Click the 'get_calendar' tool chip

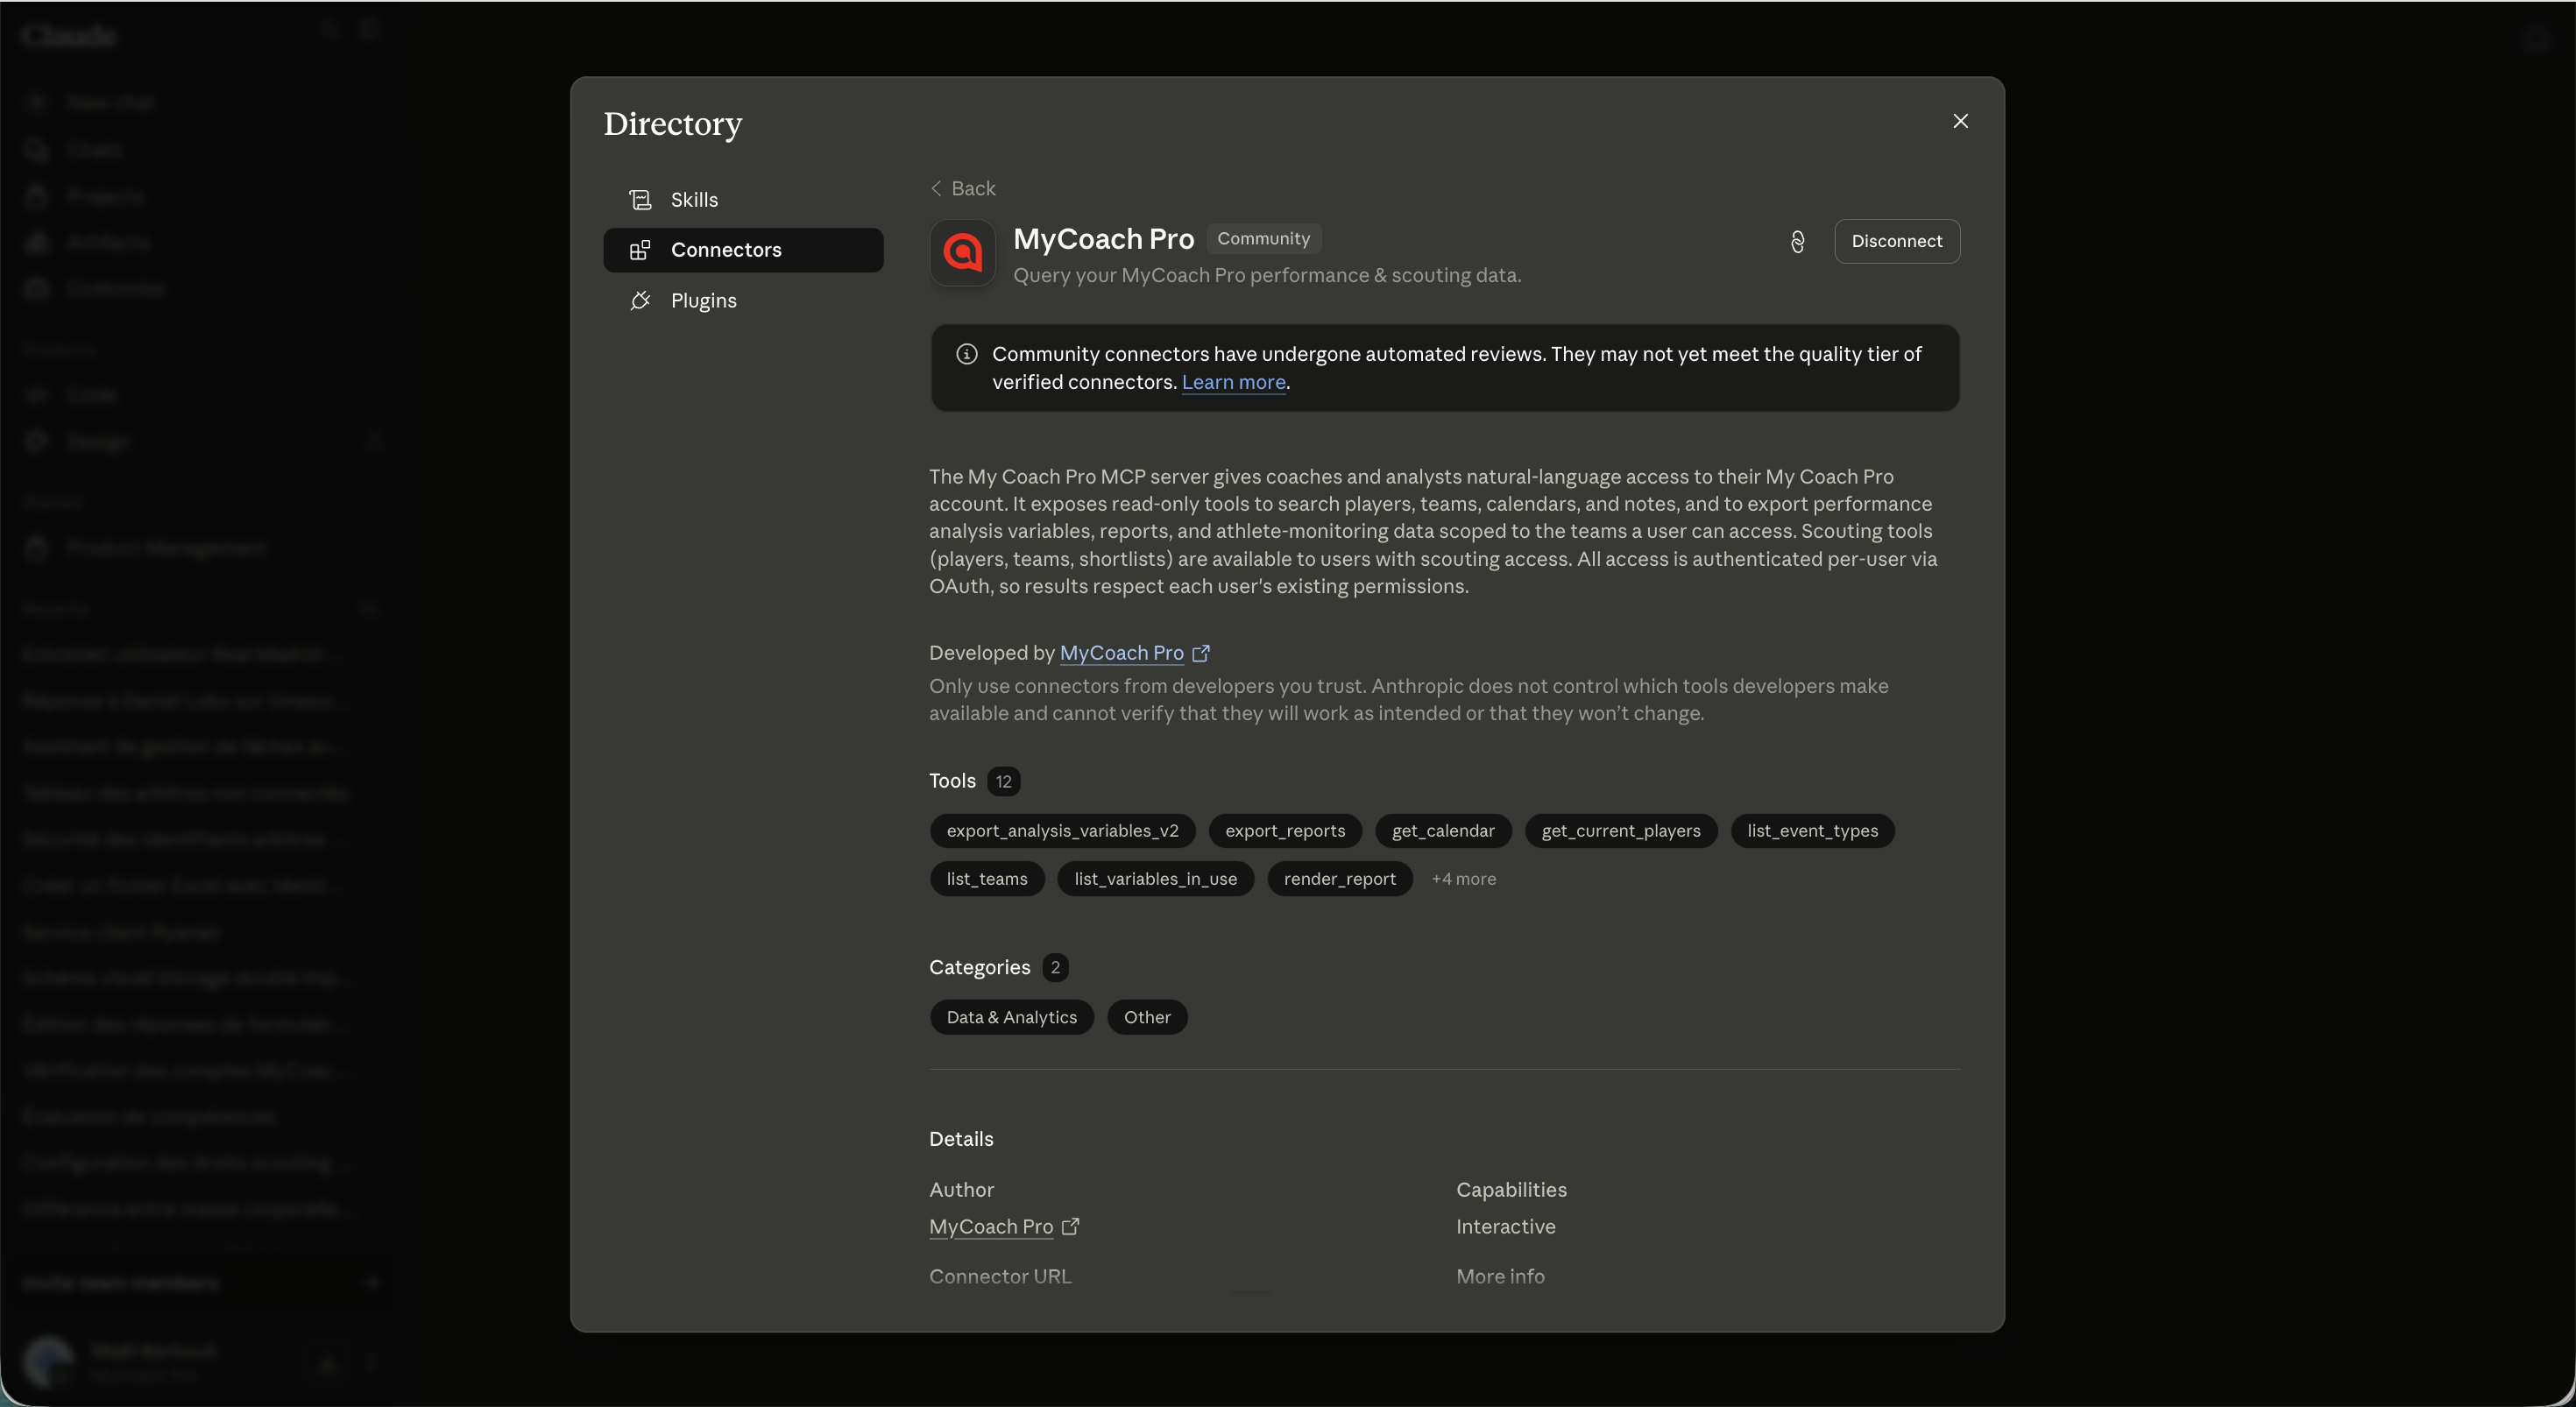1443,831
